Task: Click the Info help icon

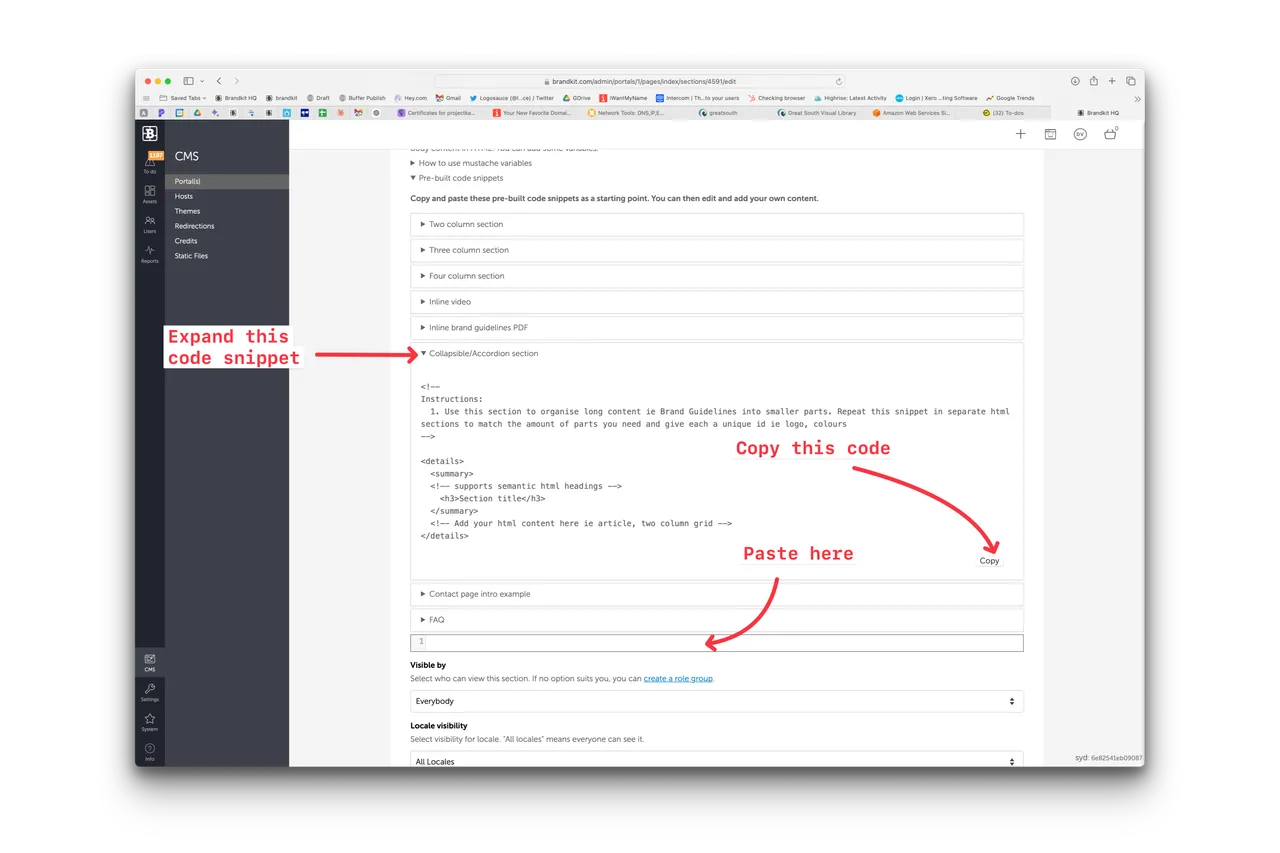Action: [150, 749]
